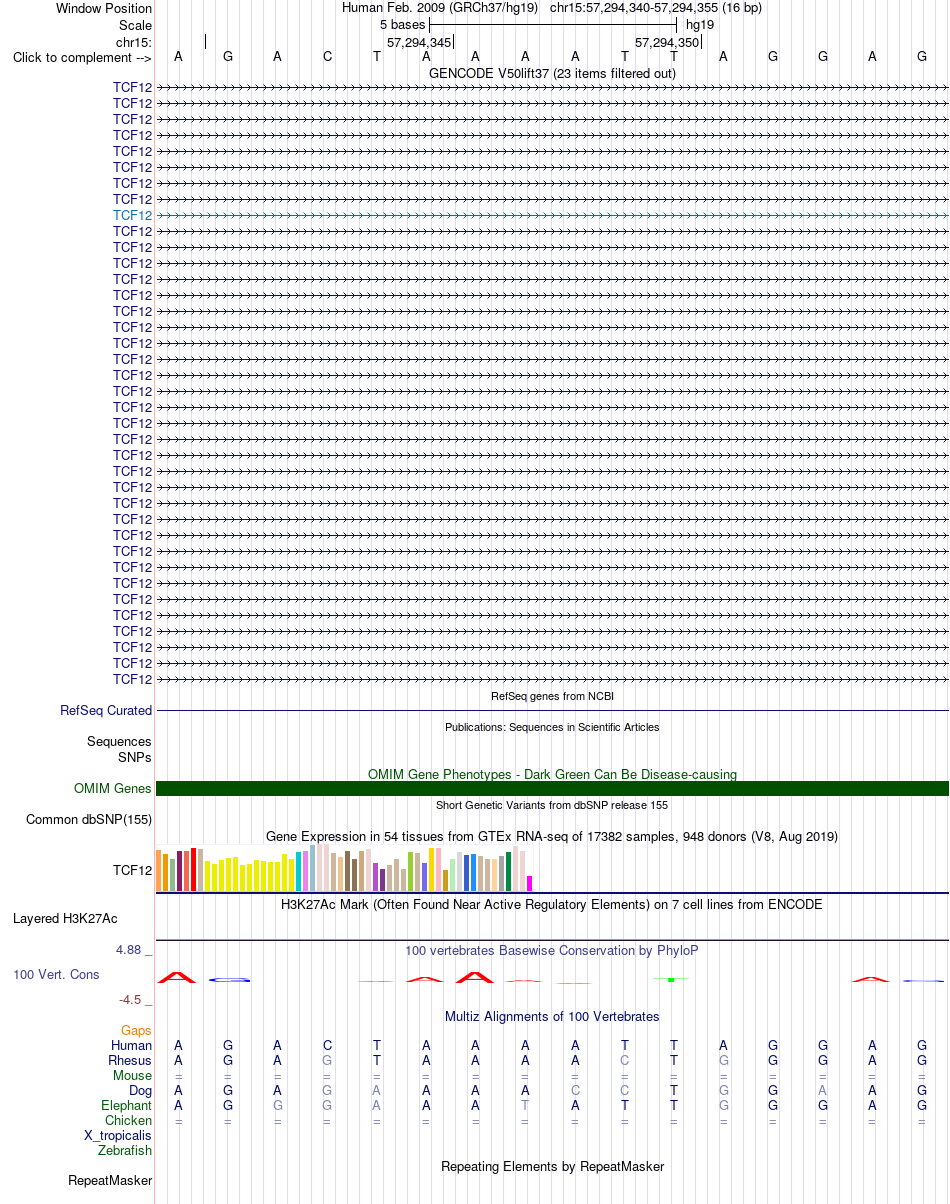Click the 'Scale' label
The height and width of the screenshot is (1204, 950).
tap(135, 25)
